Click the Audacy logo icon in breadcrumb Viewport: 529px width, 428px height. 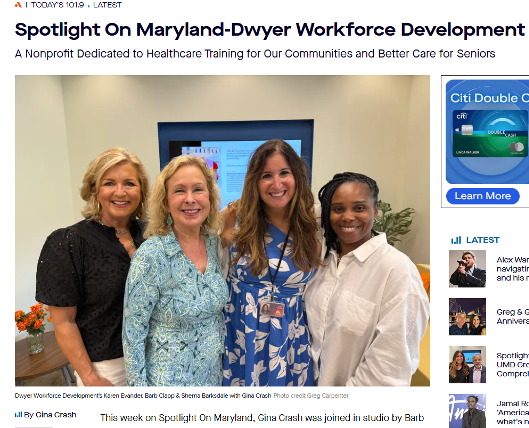point(18,5)
